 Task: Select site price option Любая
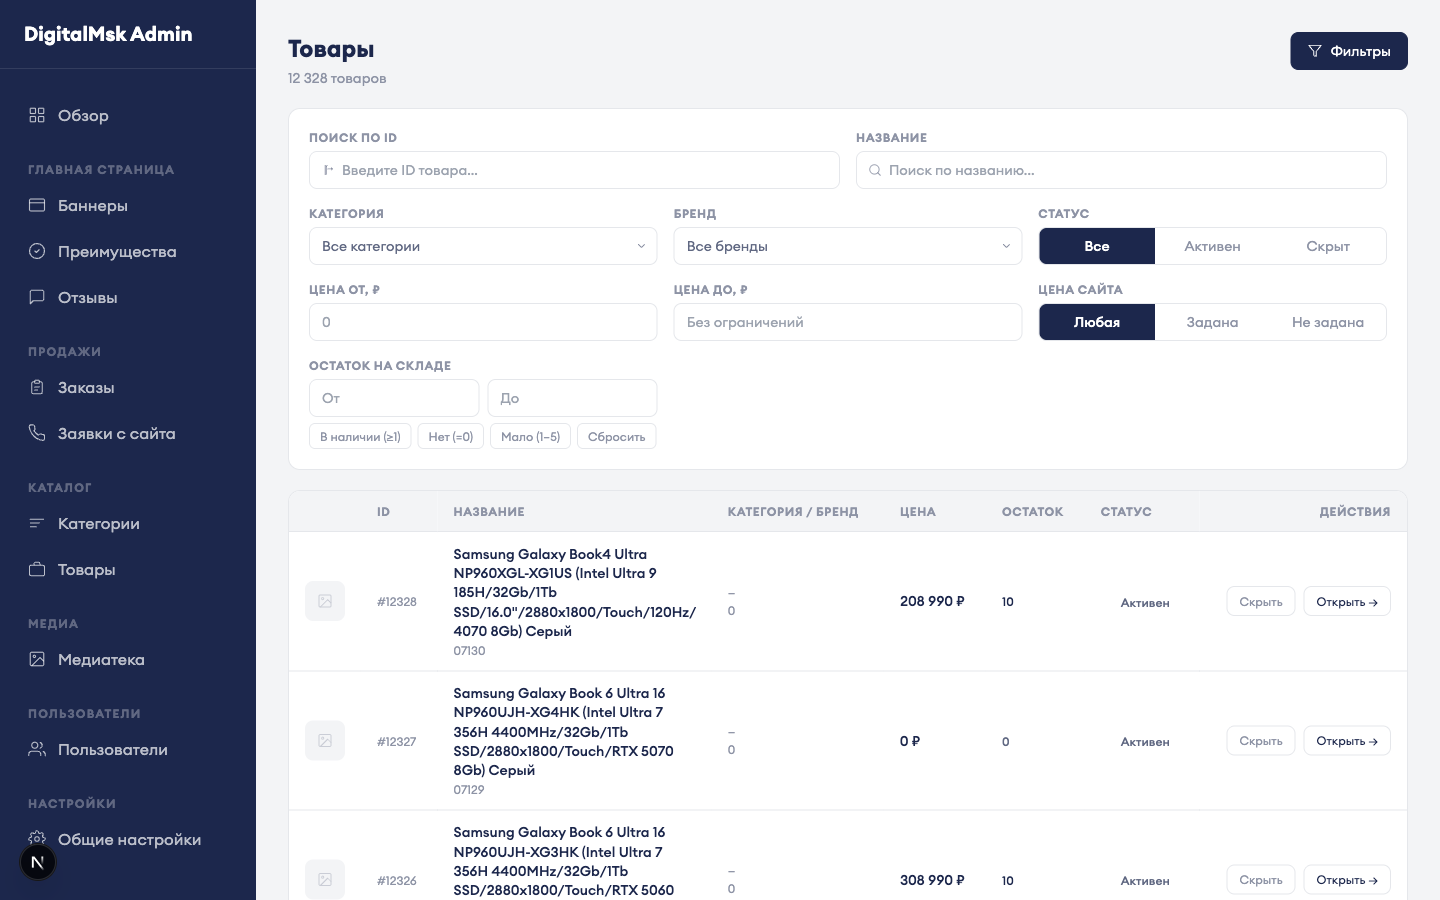coord(1097,322)
